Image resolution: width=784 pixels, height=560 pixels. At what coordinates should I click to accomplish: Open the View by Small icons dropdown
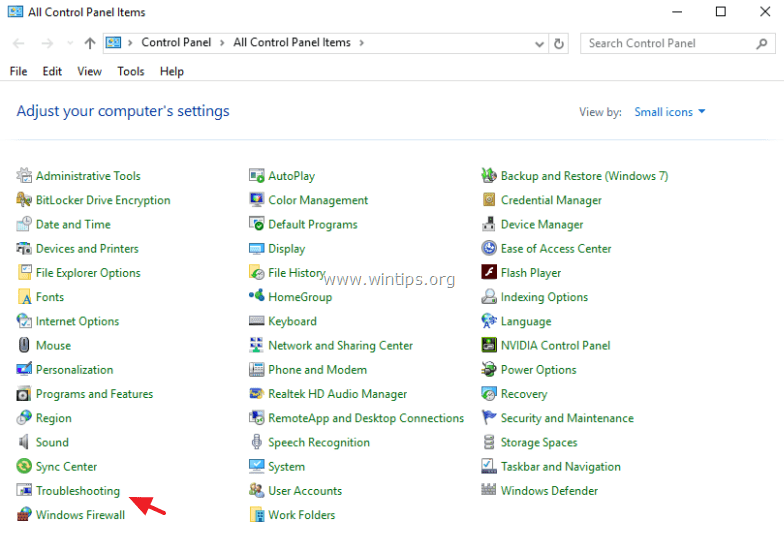670,112
